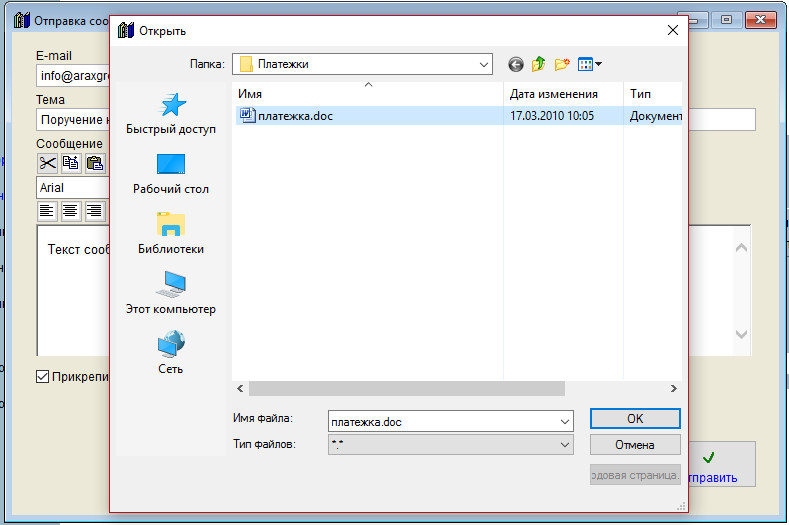Expand the Имя файла dropdown arrow
The width and height of the screenshot is (789, 525).
pyautogui.click(x=565, y=421)
